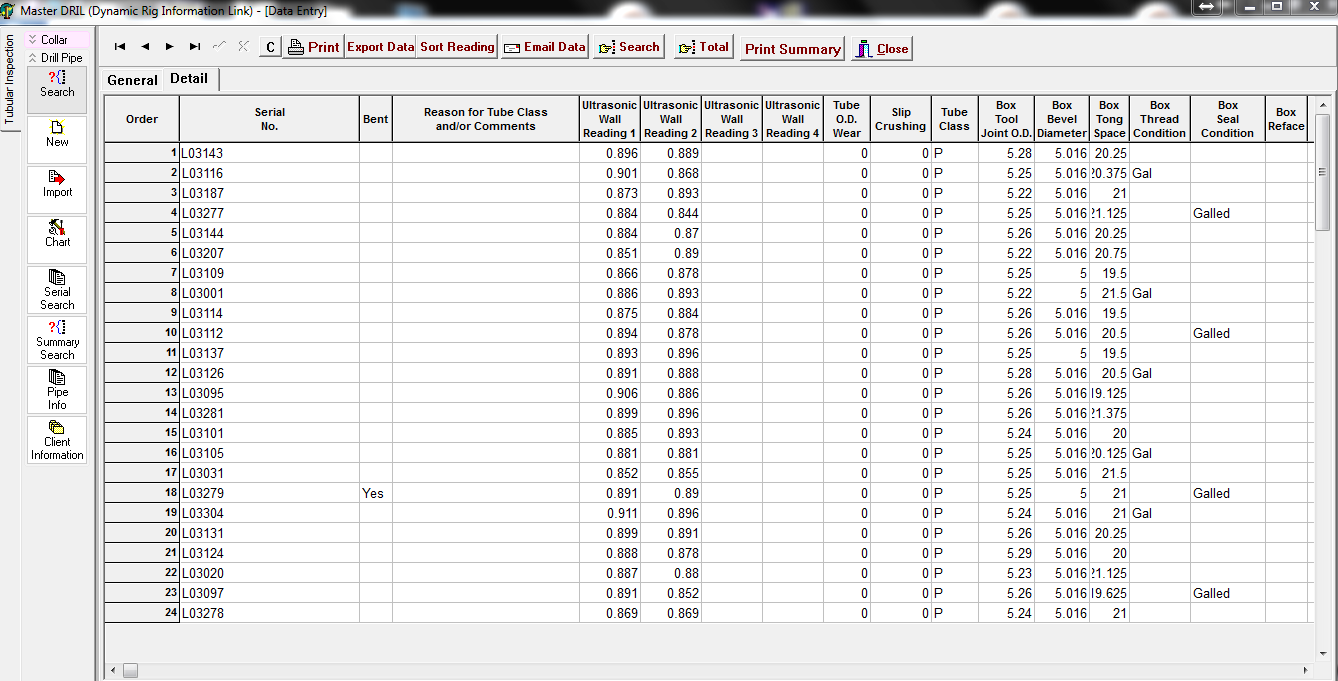Open the Tubular Inspection vertical tab

coord(11,80)
